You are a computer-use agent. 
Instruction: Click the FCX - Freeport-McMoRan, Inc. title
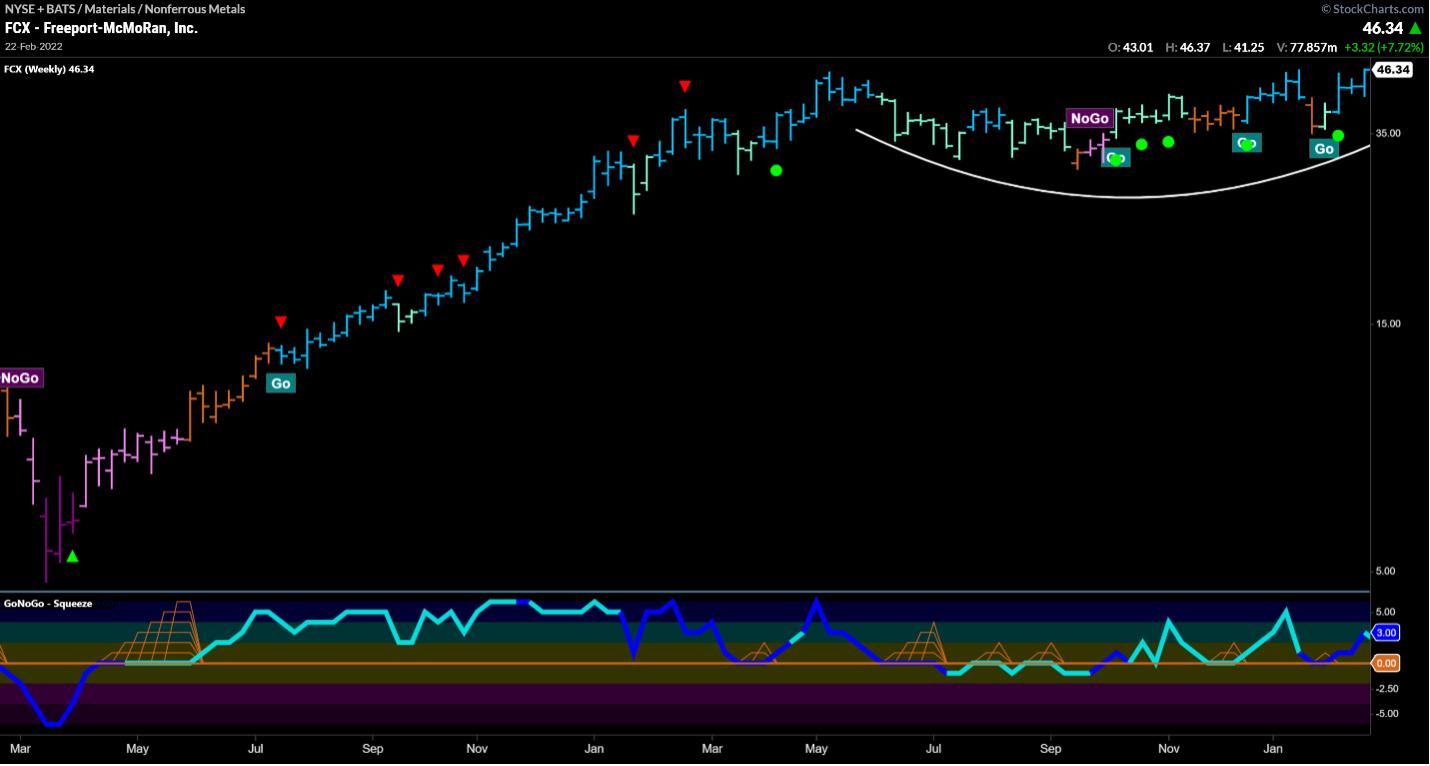pos(101,28)
